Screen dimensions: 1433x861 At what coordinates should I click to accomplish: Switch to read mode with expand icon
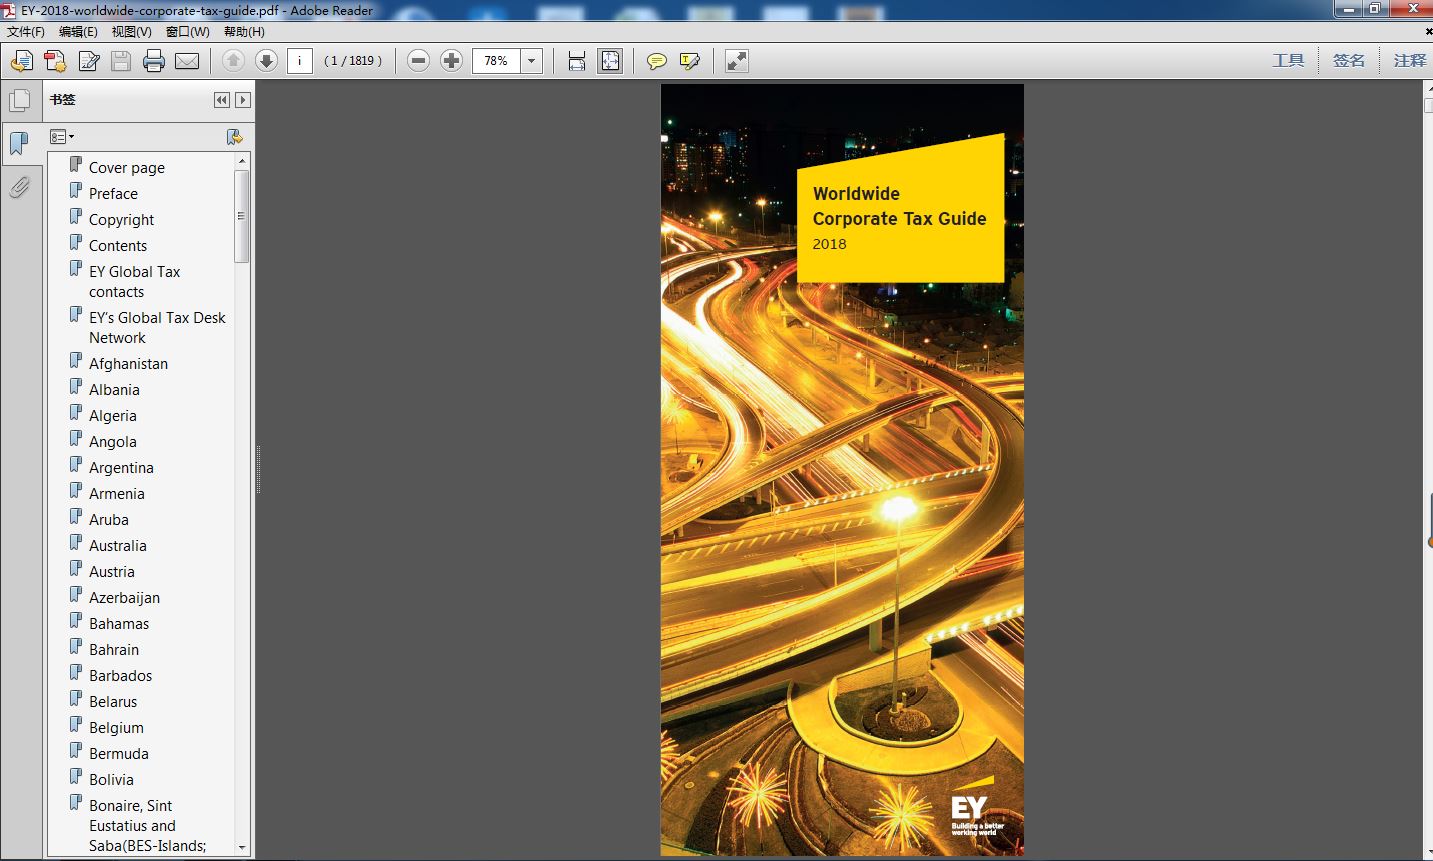click(736, 61)
